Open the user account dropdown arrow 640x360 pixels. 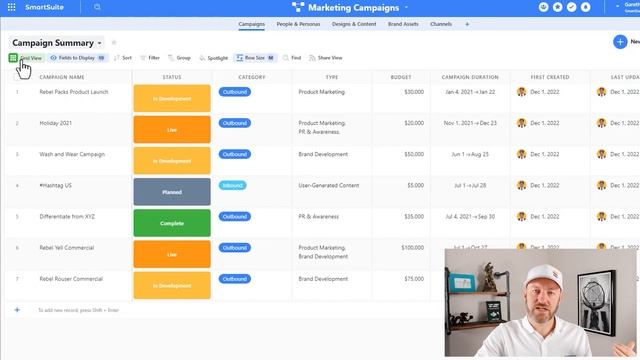click(618, 7)
